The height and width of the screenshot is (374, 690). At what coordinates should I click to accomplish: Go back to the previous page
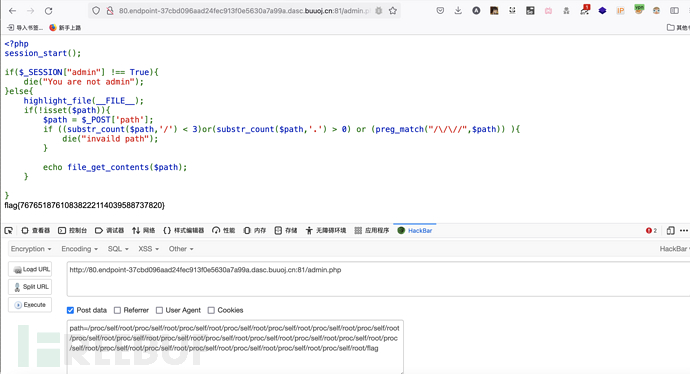point(12,11)
